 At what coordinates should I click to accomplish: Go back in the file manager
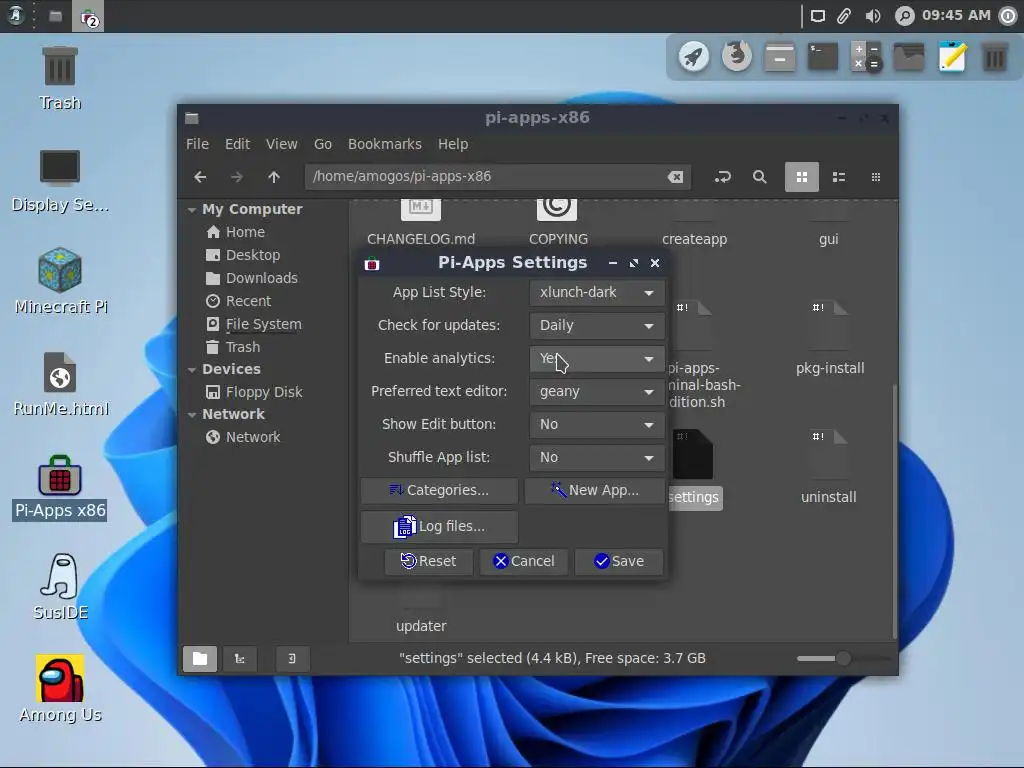(200, 177)
